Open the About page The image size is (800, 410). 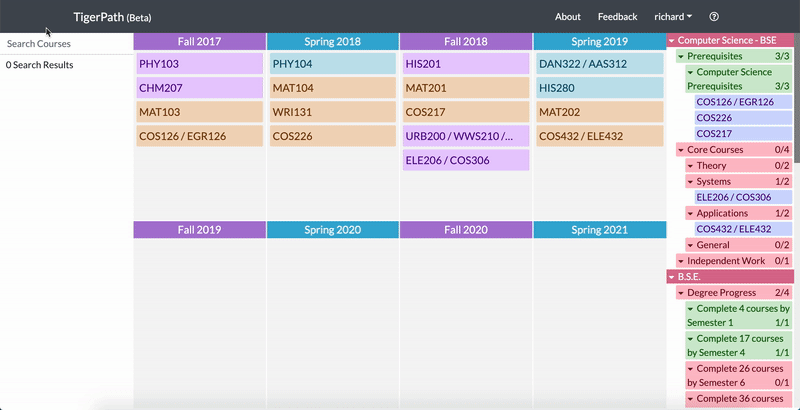pos(568,17)
